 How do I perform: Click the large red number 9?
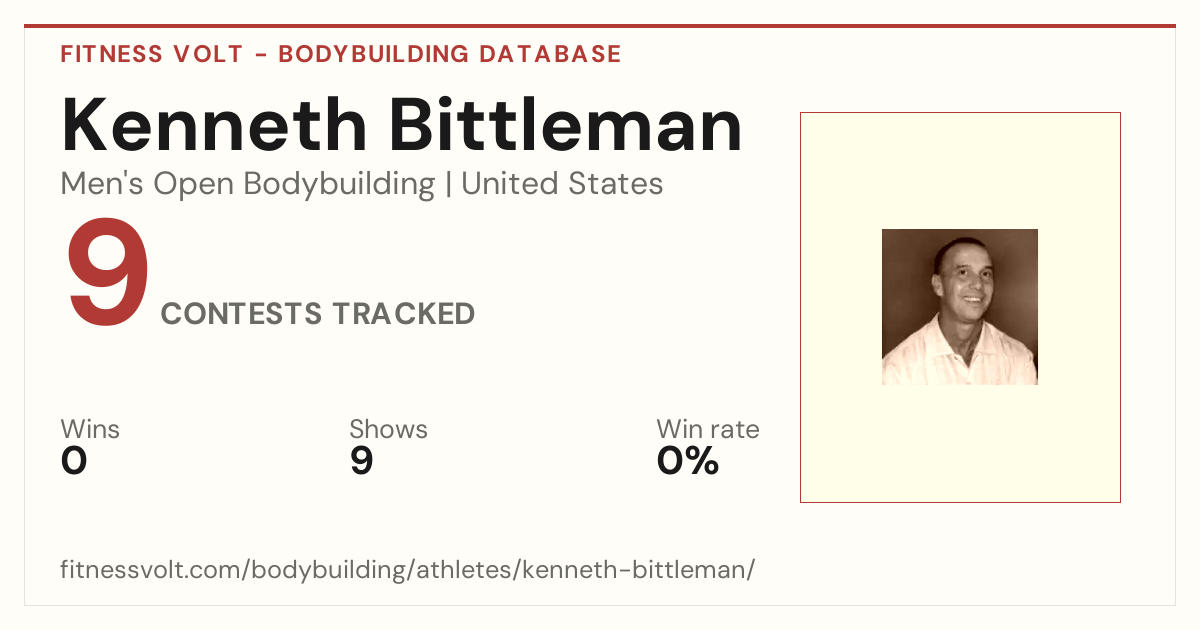point(107,275)
